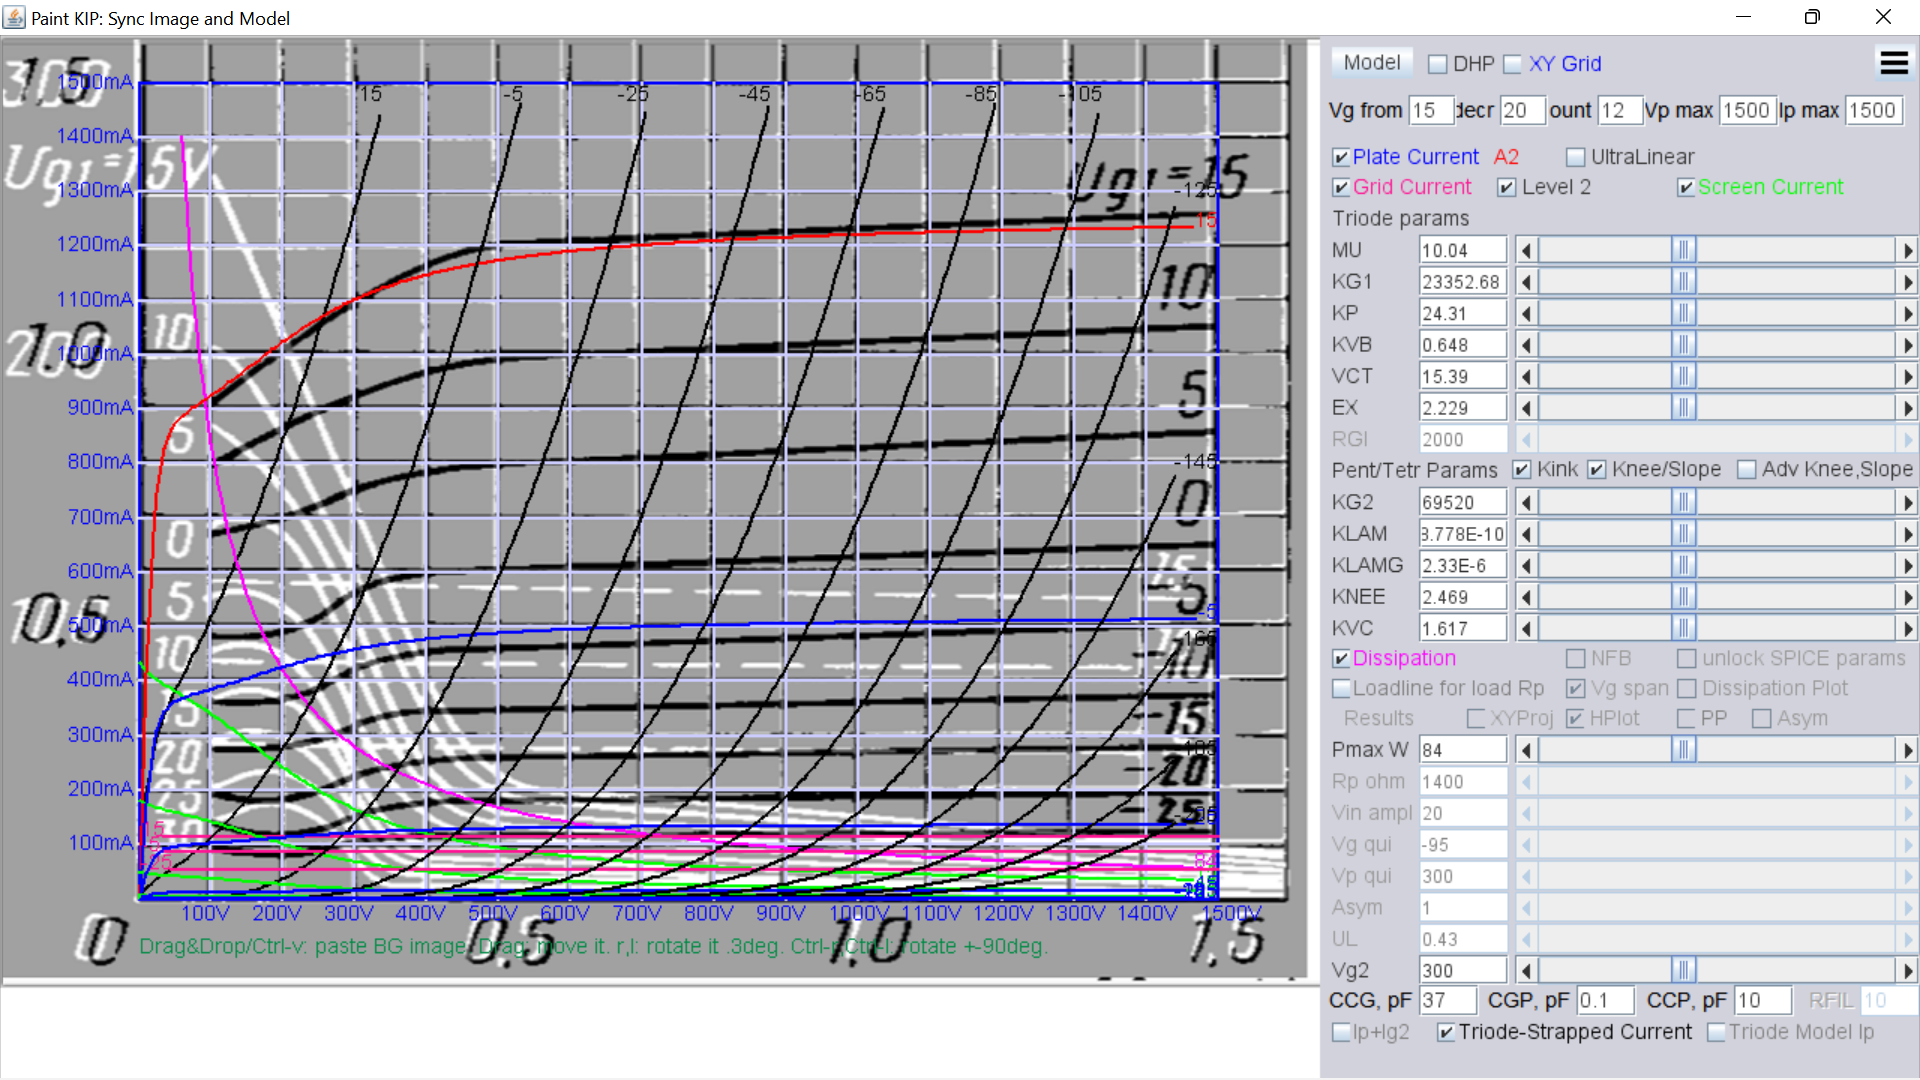This screenshot has height=1080, width=1920.
Task: Click the KNEE slider thumb
Action: click(x=1684, y=597)
